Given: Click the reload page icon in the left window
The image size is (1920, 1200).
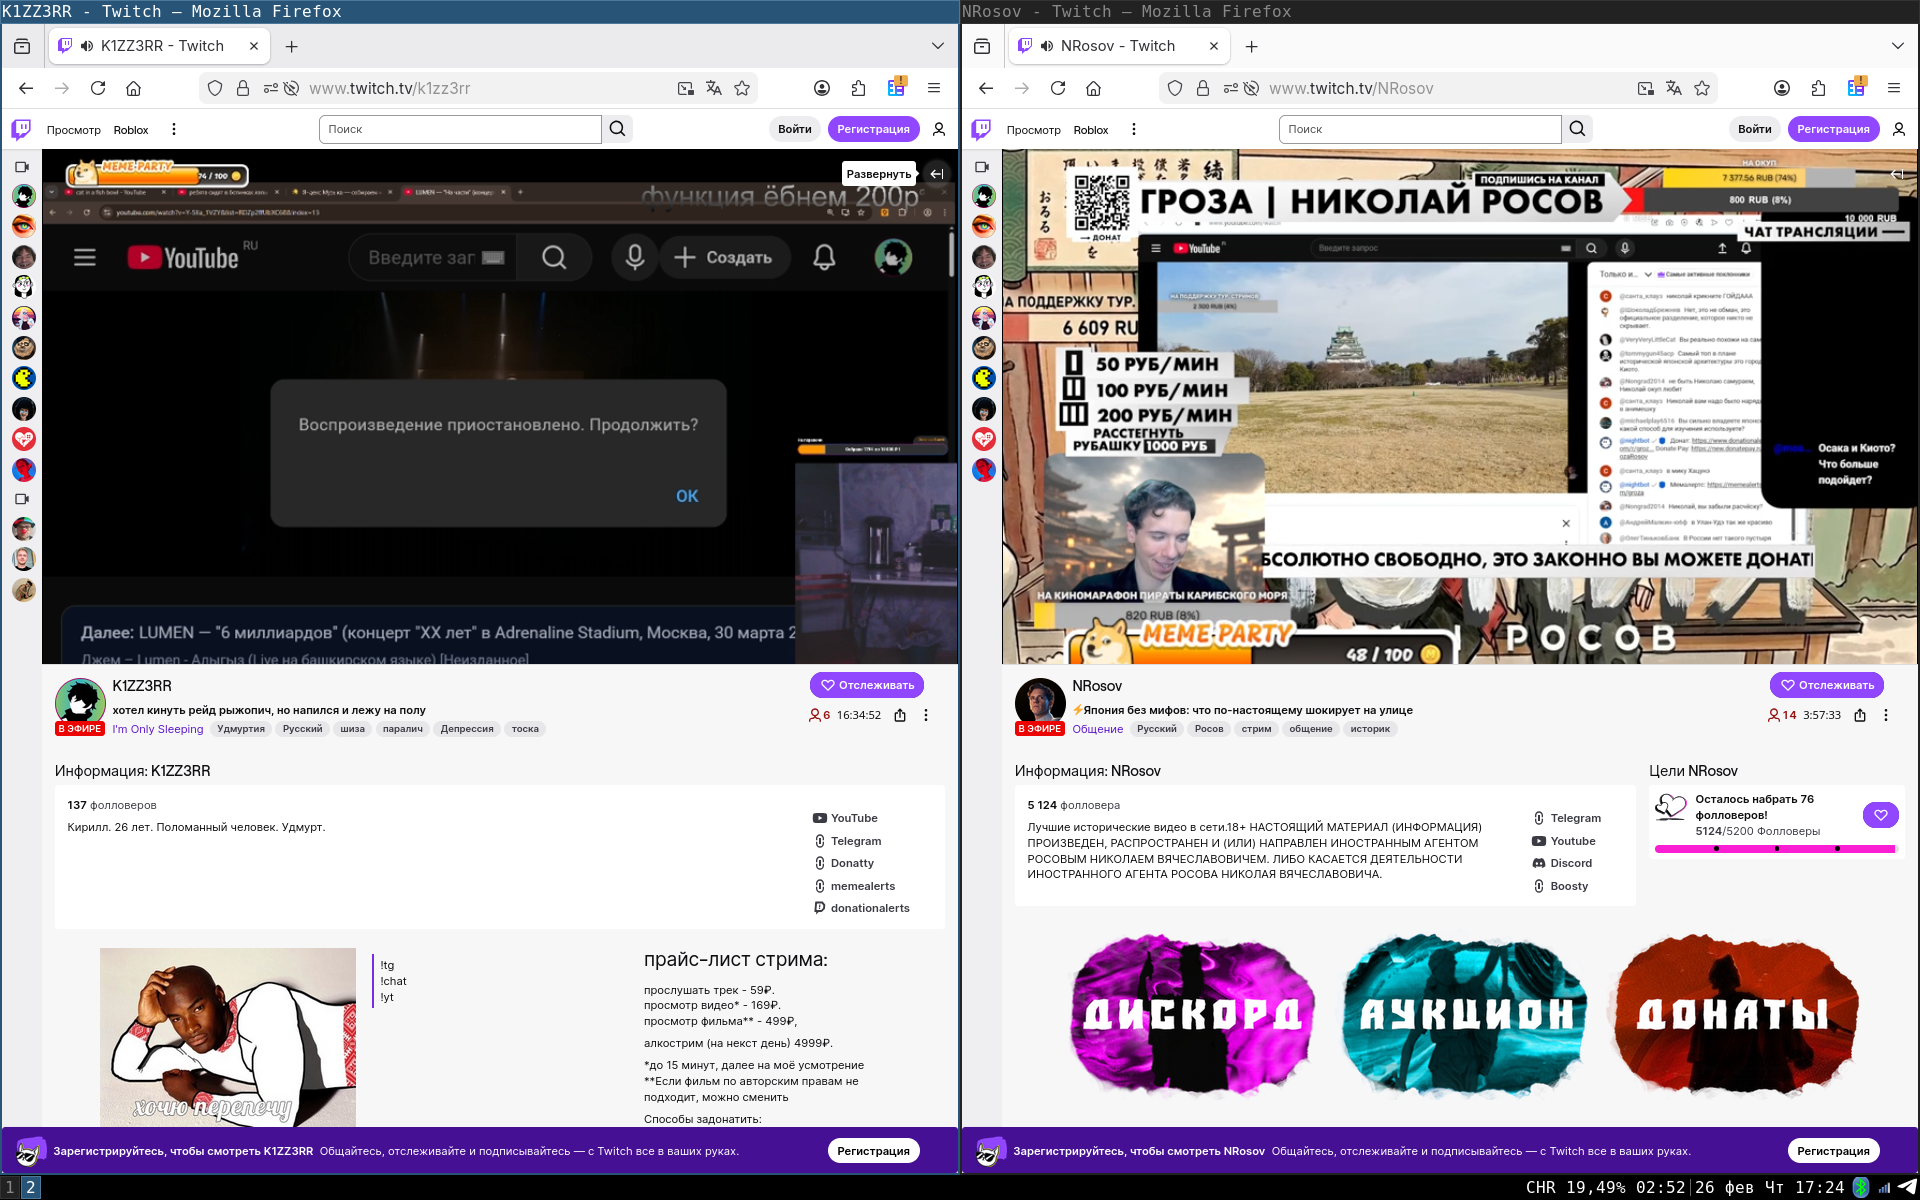Looking at the screenshot, I should click(98, 88).
